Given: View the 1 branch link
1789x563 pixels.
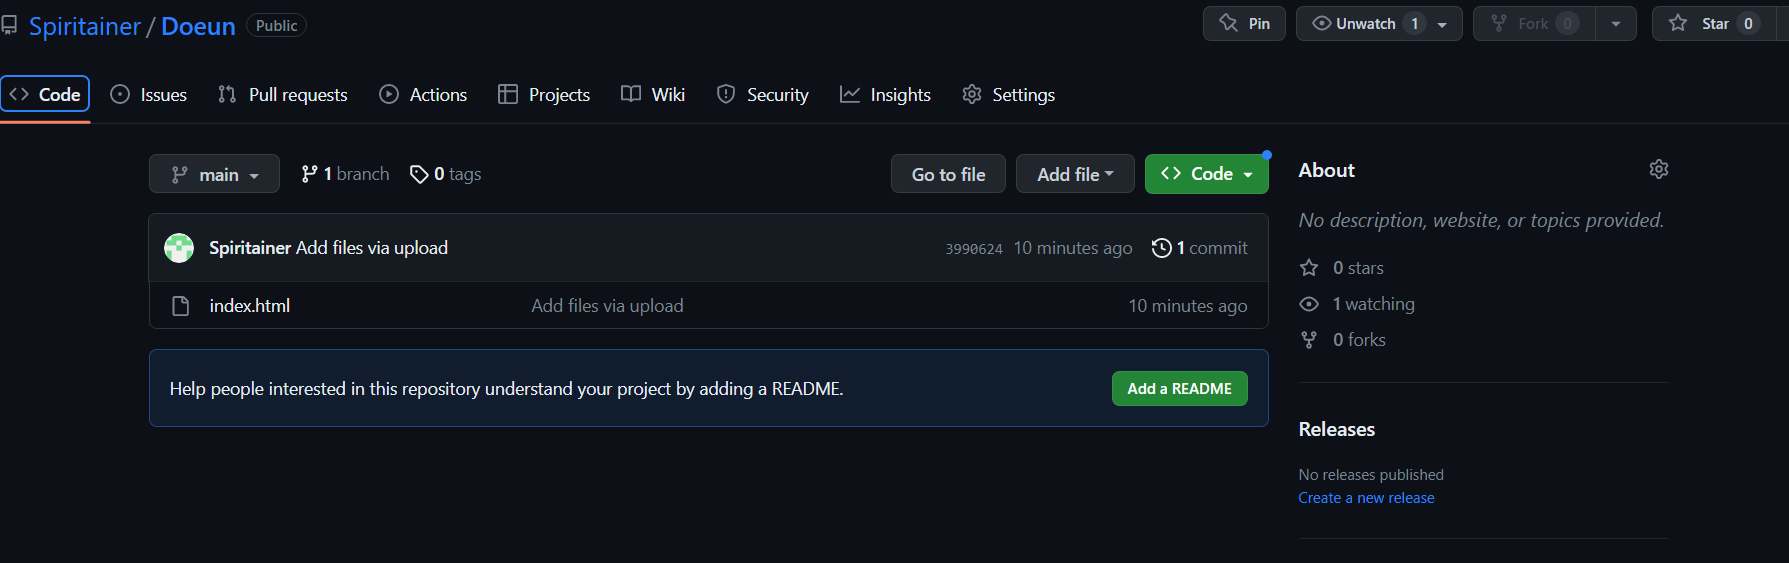Looking at the screenshot, I should tap(345, 174).
